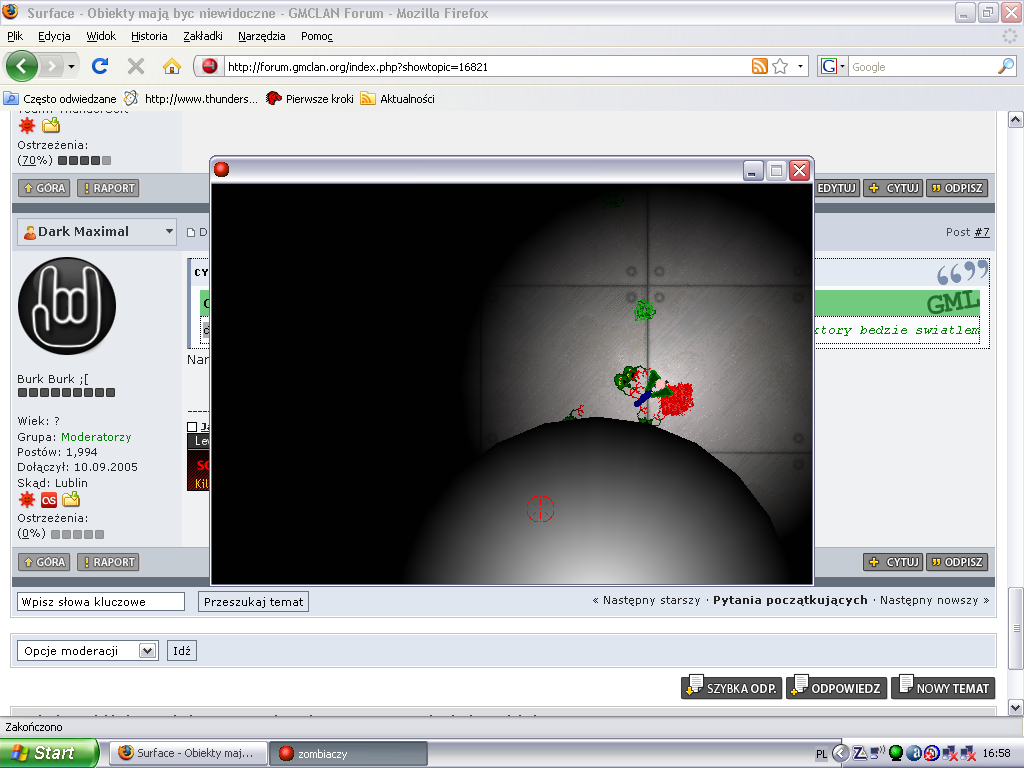This screenshot has width=1024, height=768.
Task: Click Dark Maximal's rock-hand avatar image
Action: [x=67, y=306]
